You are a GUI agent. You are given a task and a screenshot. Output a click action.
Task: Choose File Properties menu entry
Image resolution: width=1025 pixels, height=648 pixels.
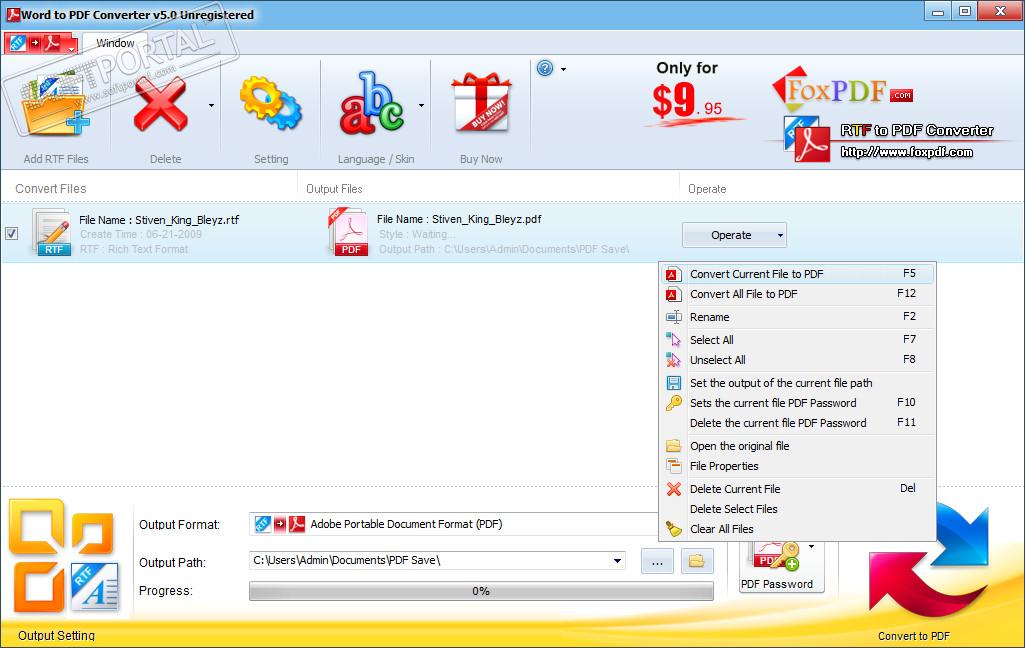pos(798,466)
